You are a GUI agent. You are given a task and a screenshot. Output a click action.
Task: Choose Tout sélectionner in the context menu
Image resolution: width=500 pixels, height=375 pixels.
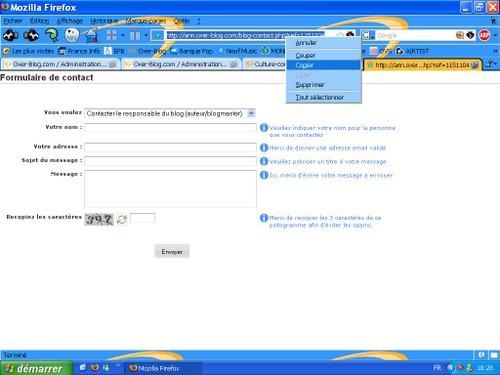pyautogui.click(x=324, y=97)
